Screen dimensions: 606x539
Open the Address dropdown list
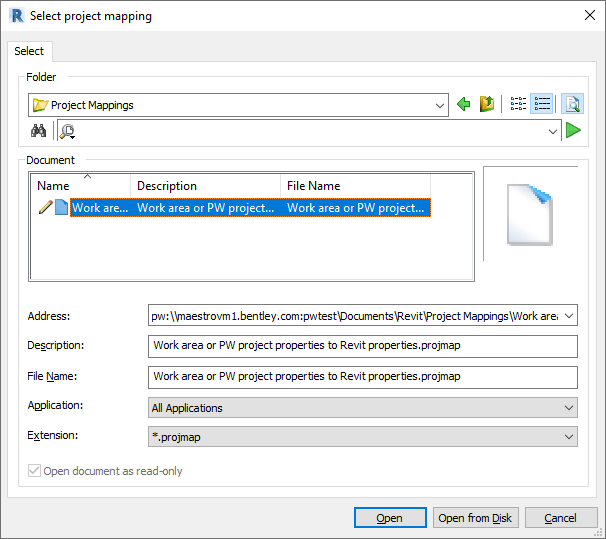[x=569, y=316]
